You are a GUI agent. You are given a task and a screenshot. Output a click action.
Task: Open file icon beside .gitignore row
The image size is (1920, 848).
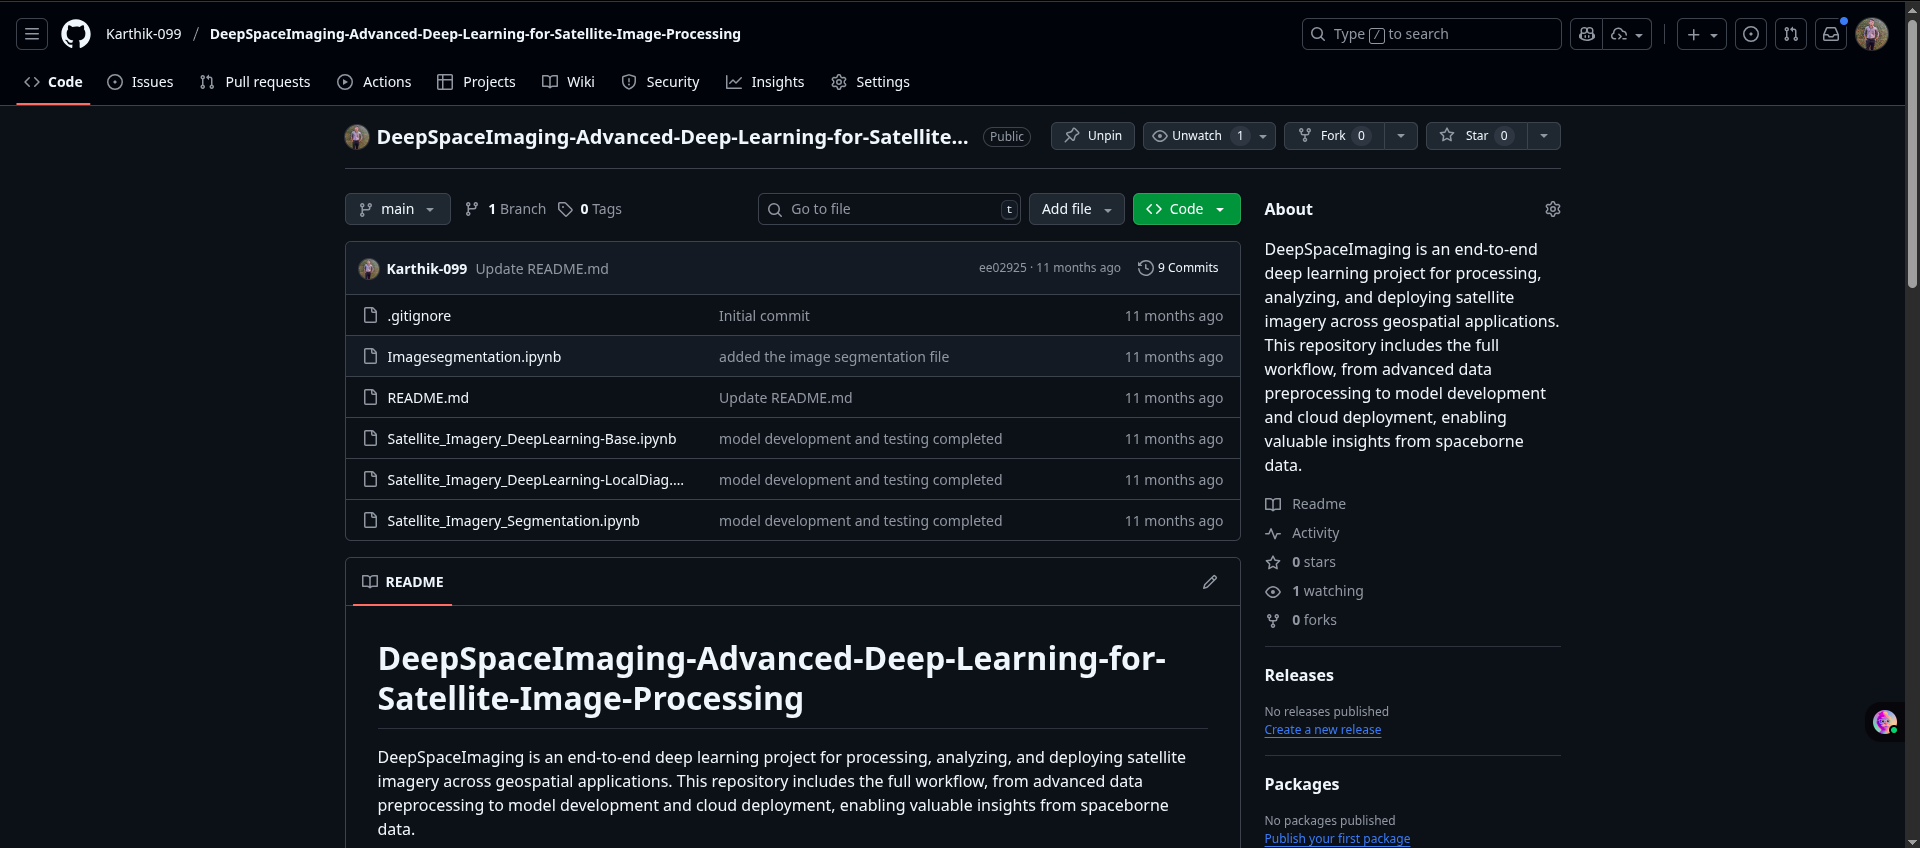(370, 316)
